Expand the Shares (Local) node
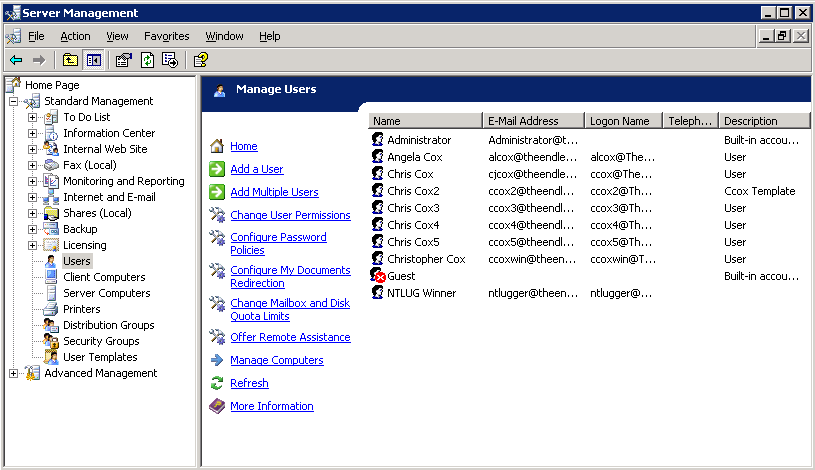The image size is (815, 470). click(x=32, y=213)
